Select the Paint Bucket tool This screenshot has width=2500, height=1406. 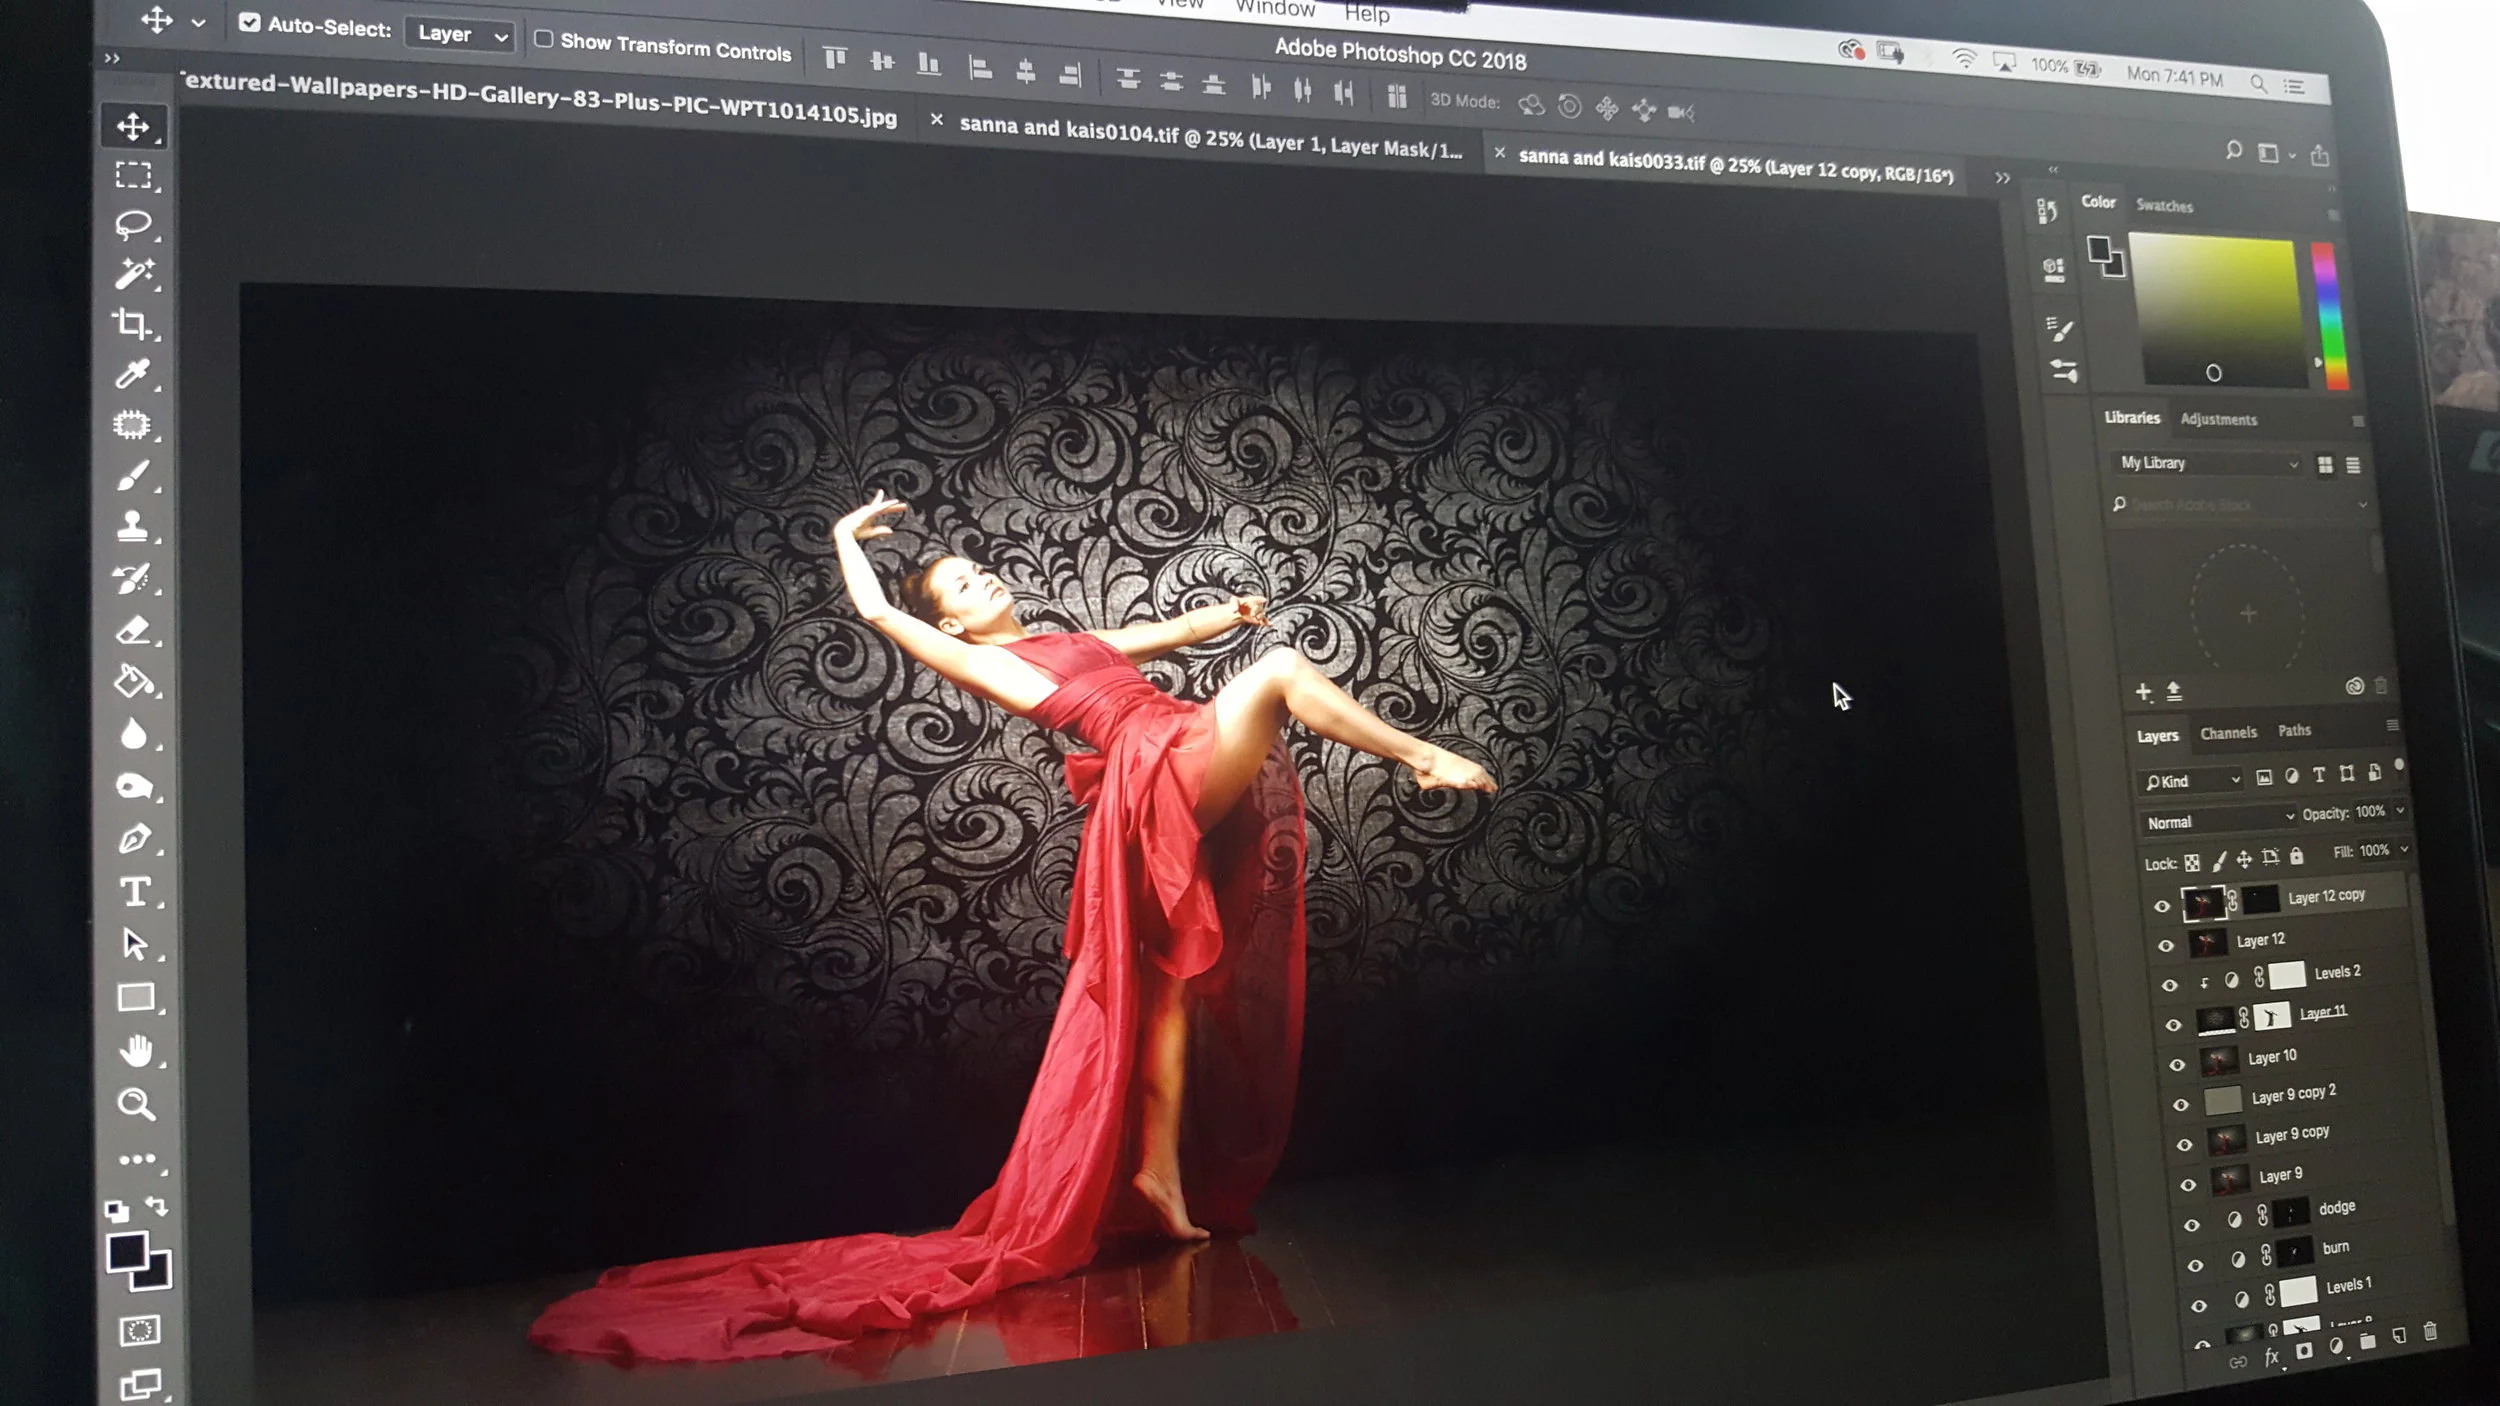coord(133,682)
